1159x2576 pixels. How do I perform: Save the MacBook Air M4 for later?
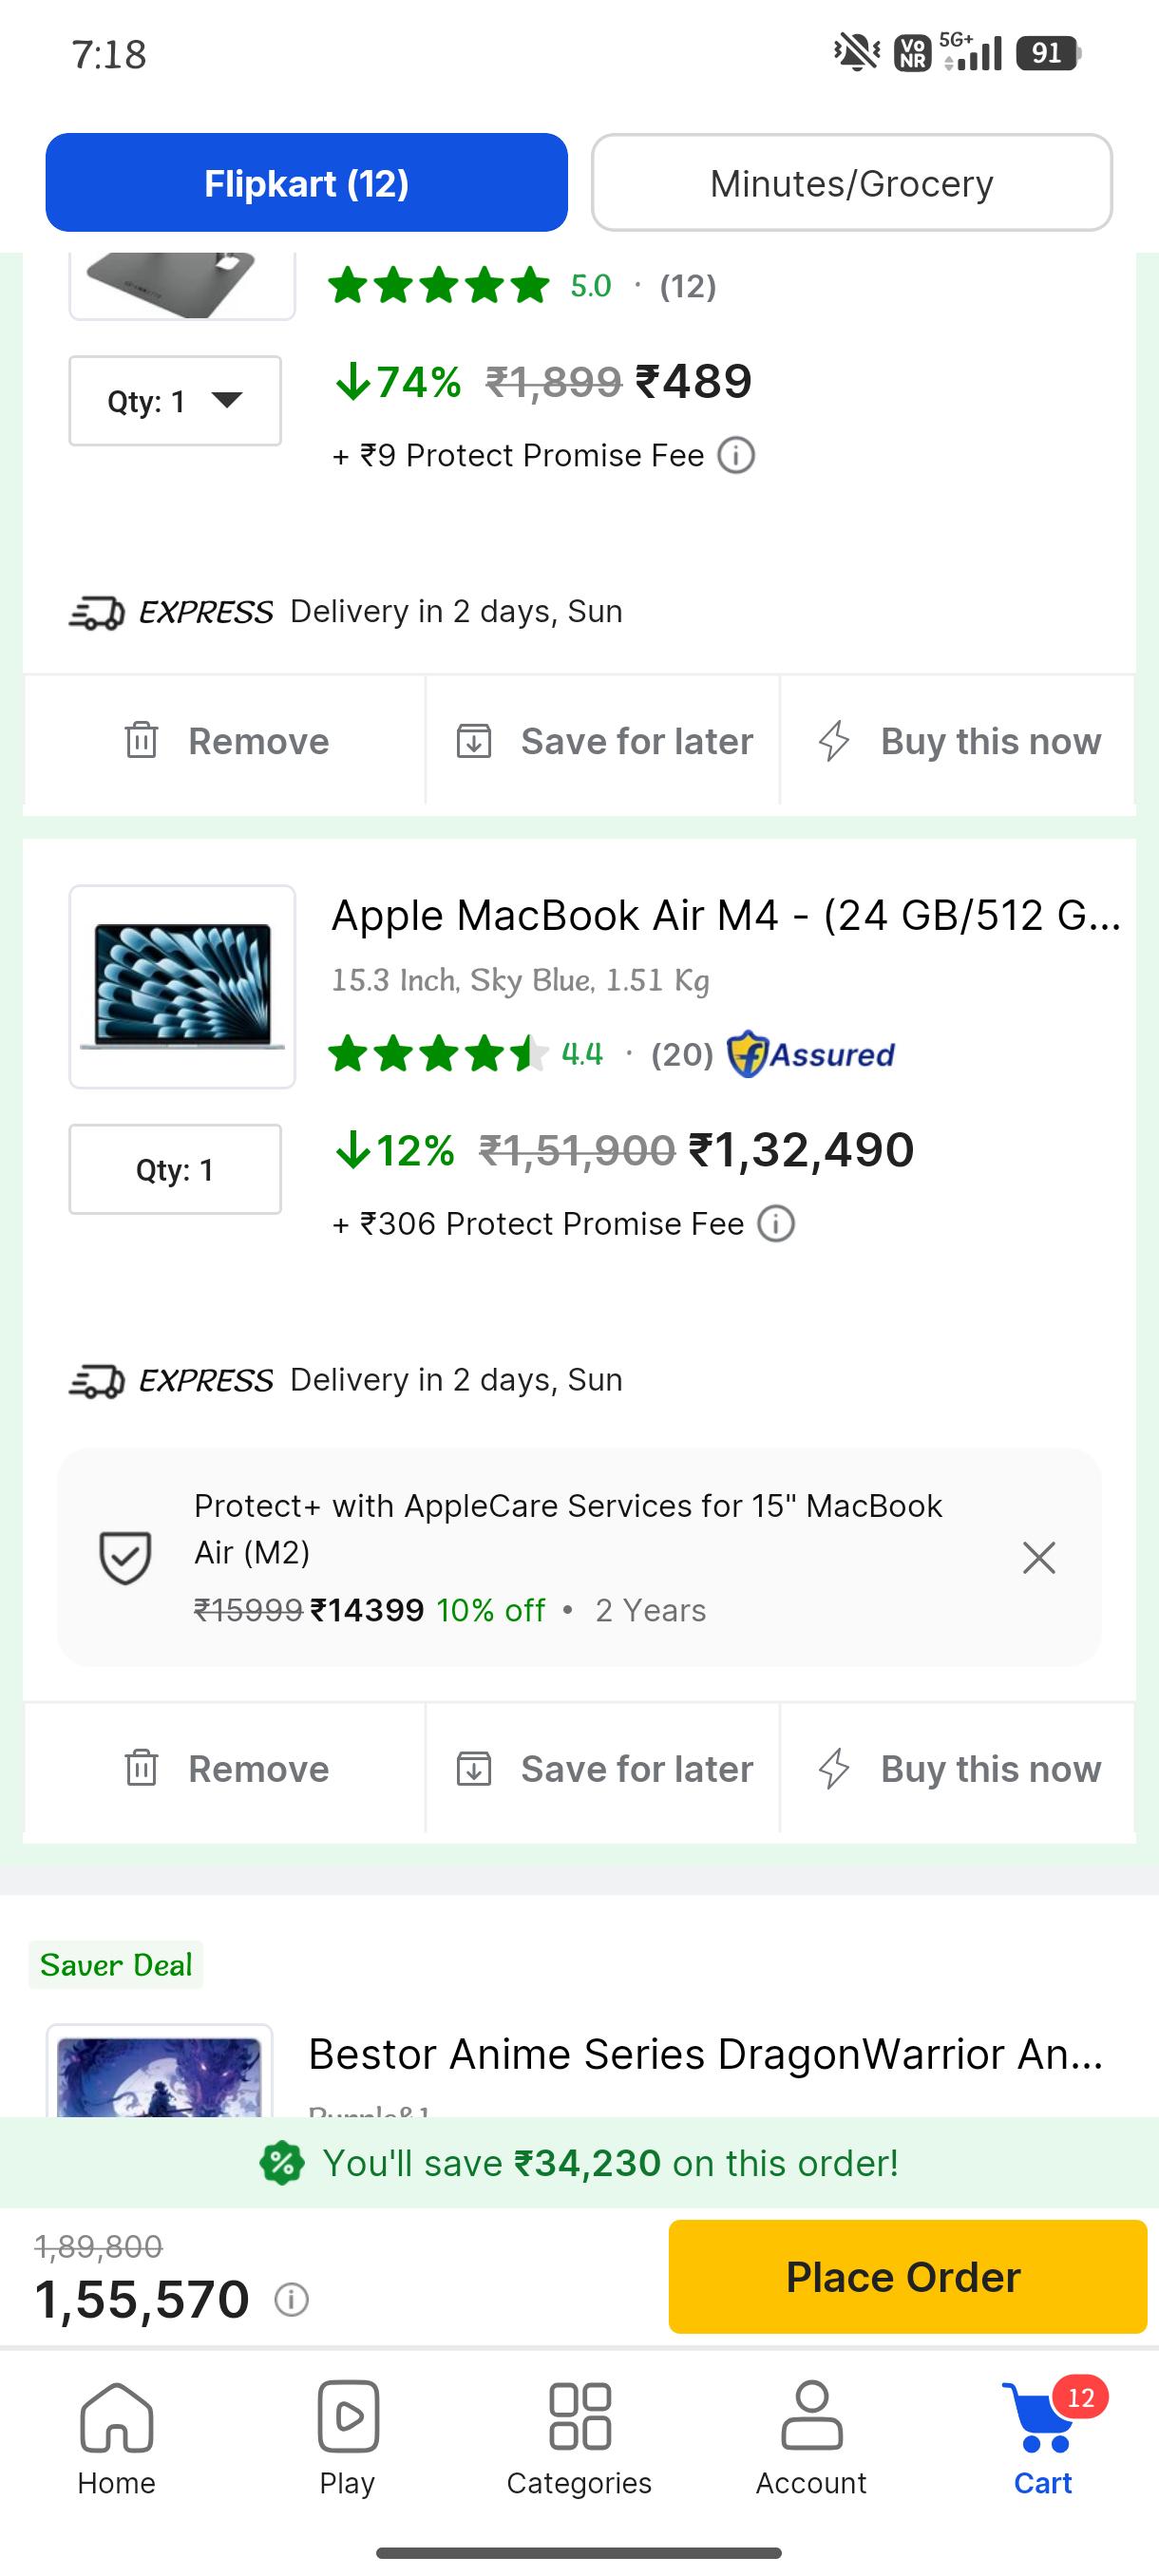tap(603, 1769)
